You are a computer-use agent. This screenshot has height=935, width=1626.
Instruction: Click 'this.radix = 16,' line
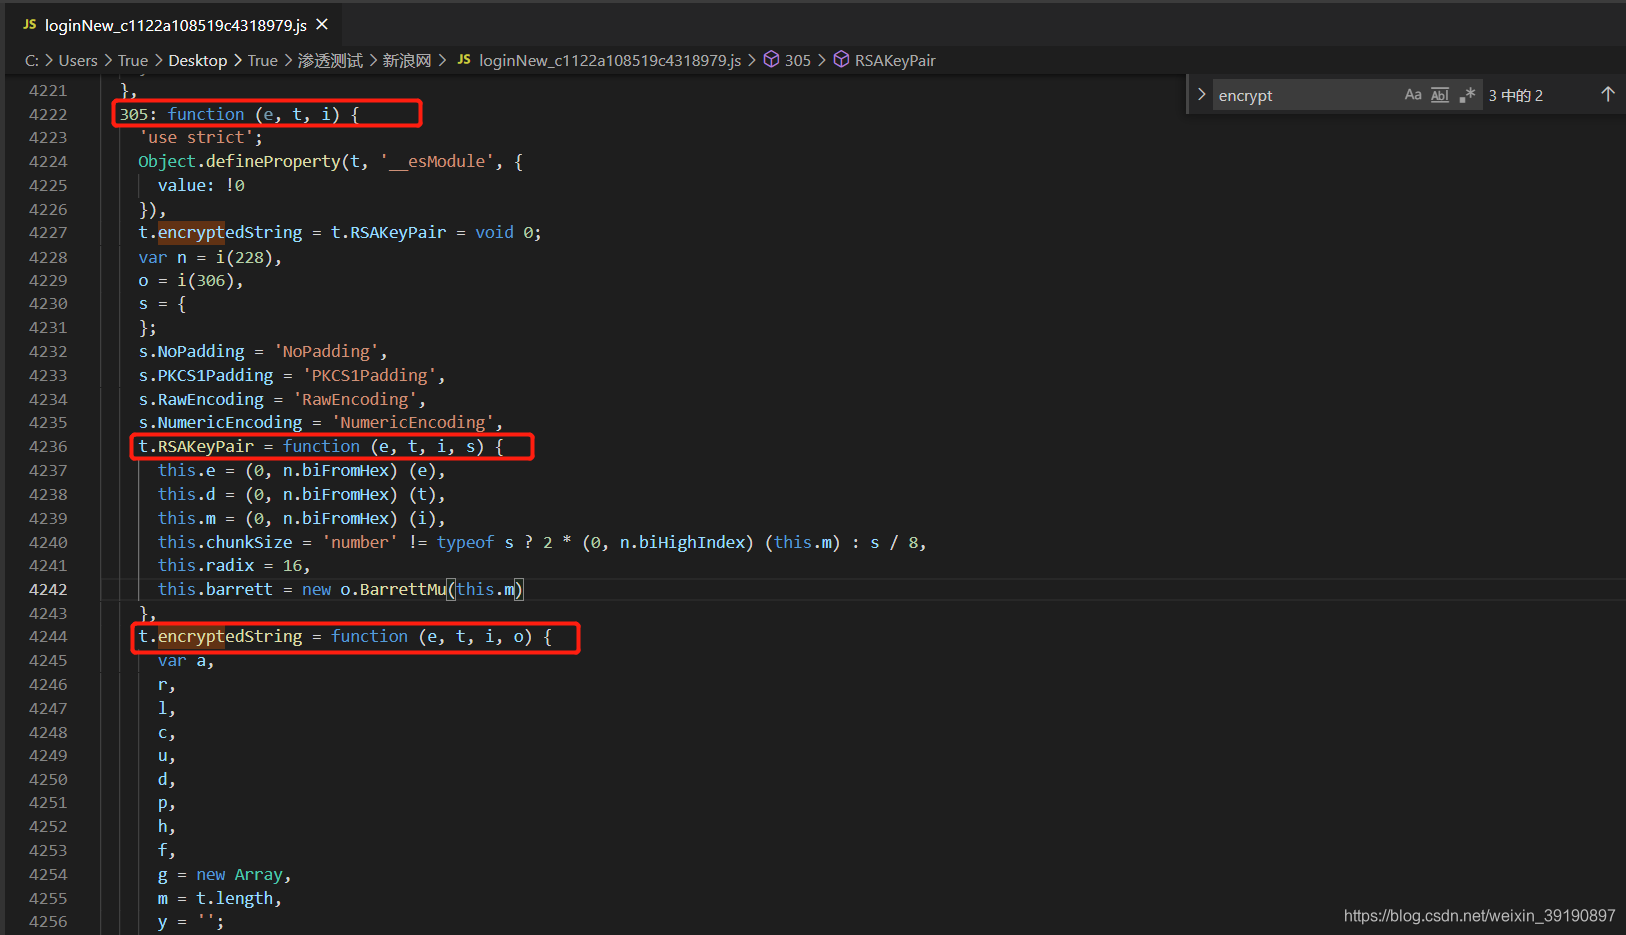[x=234, y=565]
